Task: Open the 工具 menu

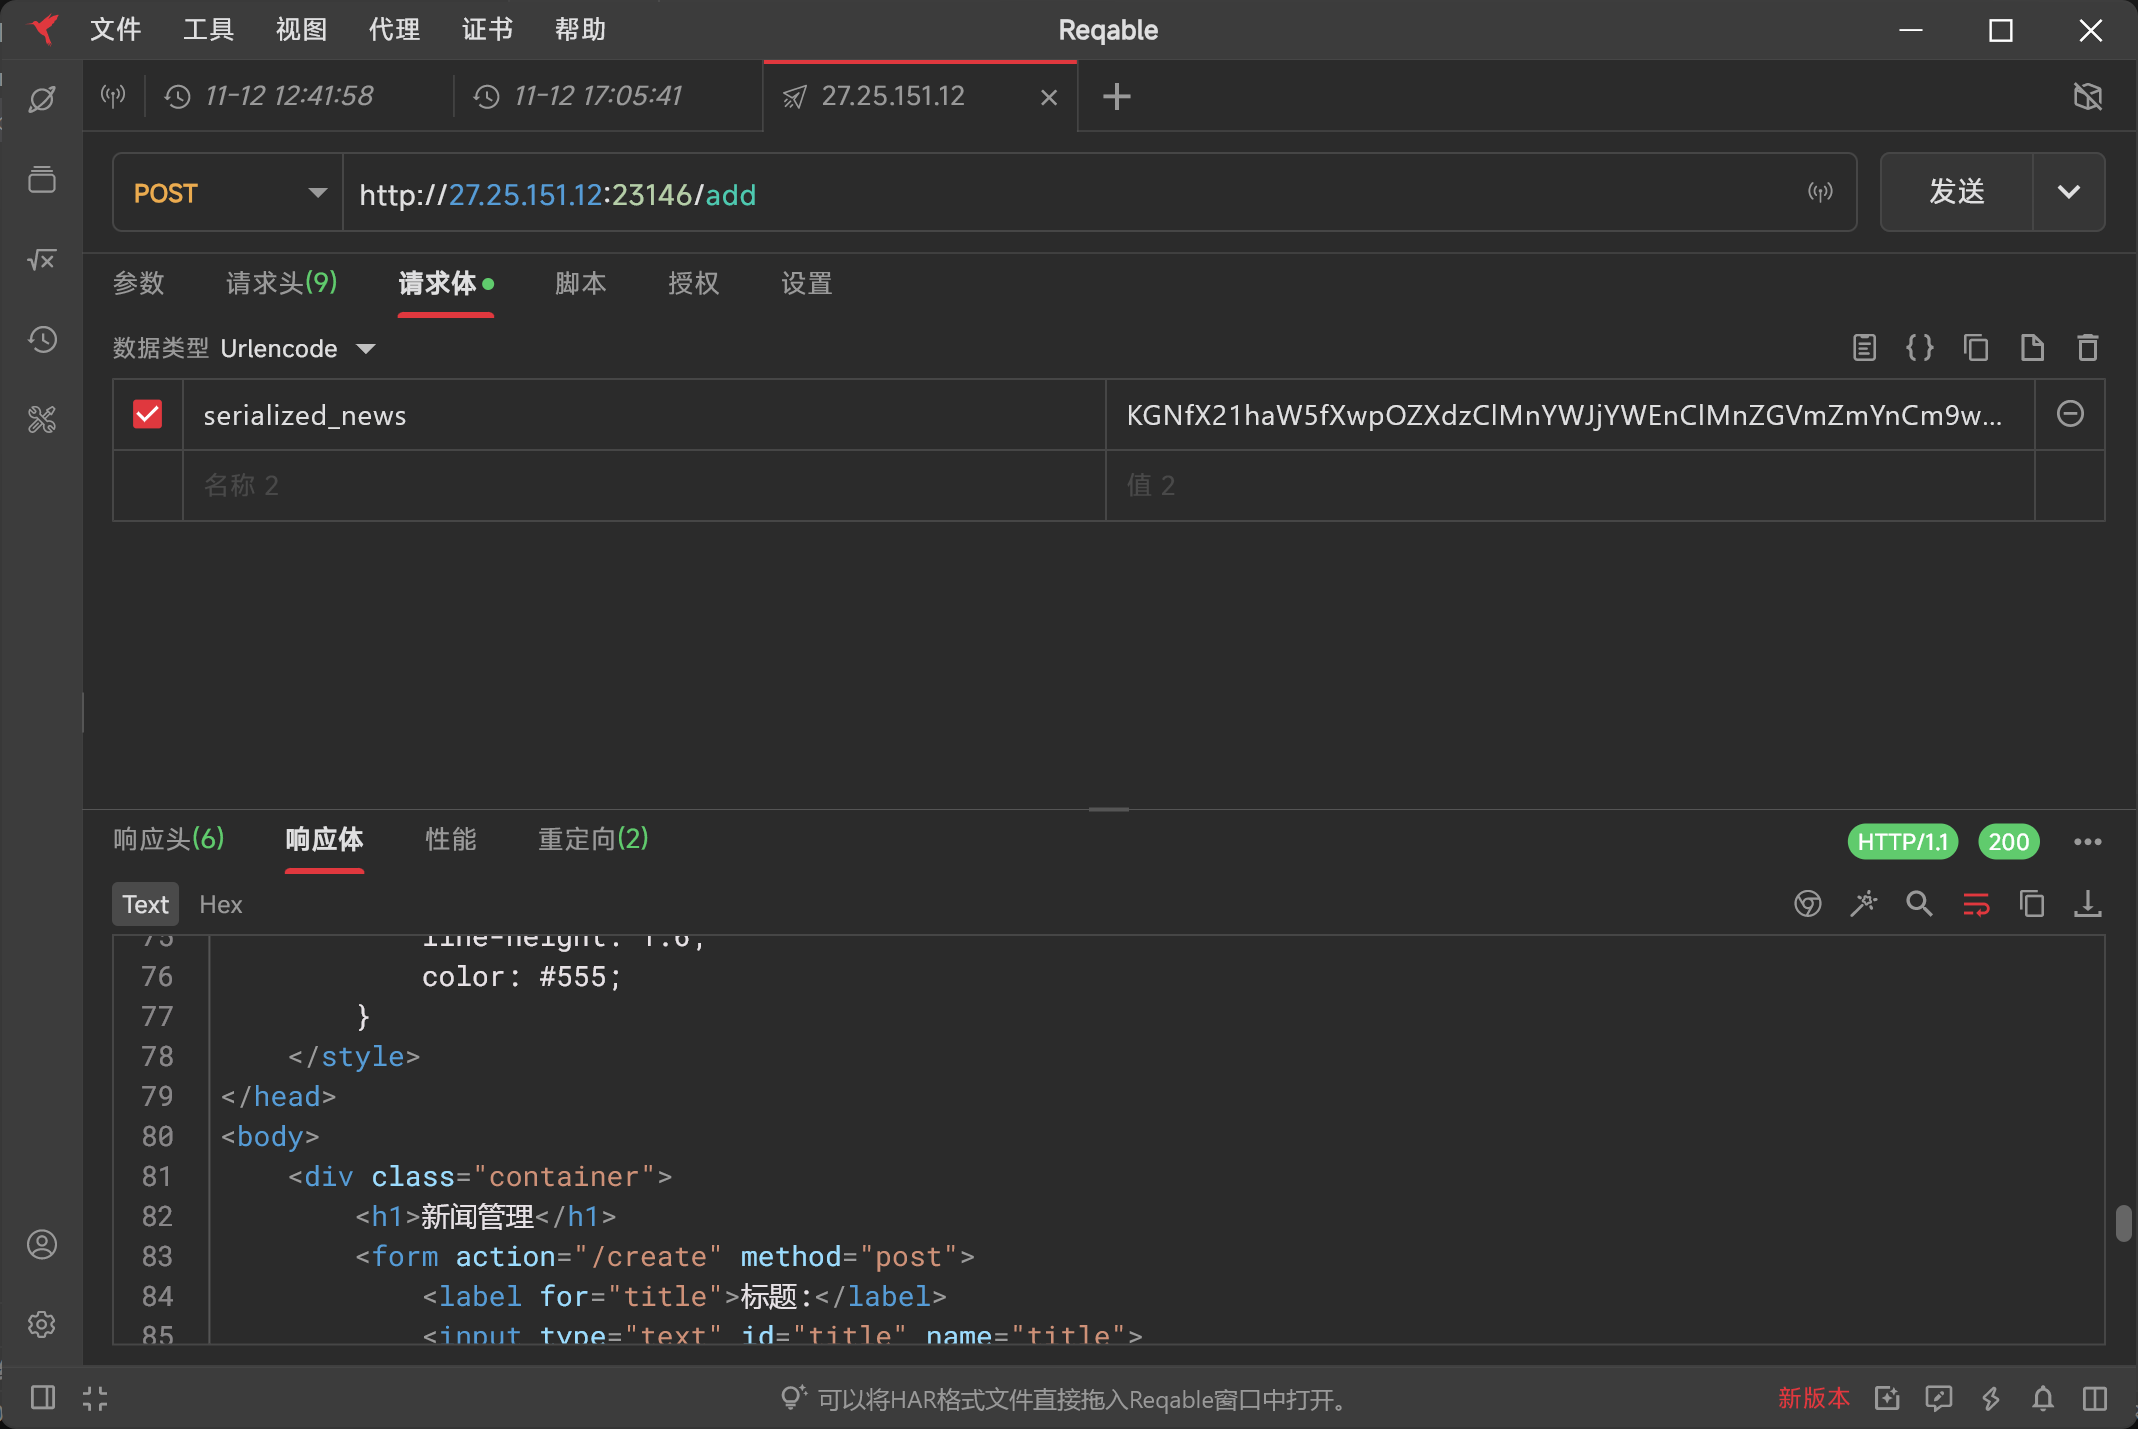Action: click(x=208, y=30)
